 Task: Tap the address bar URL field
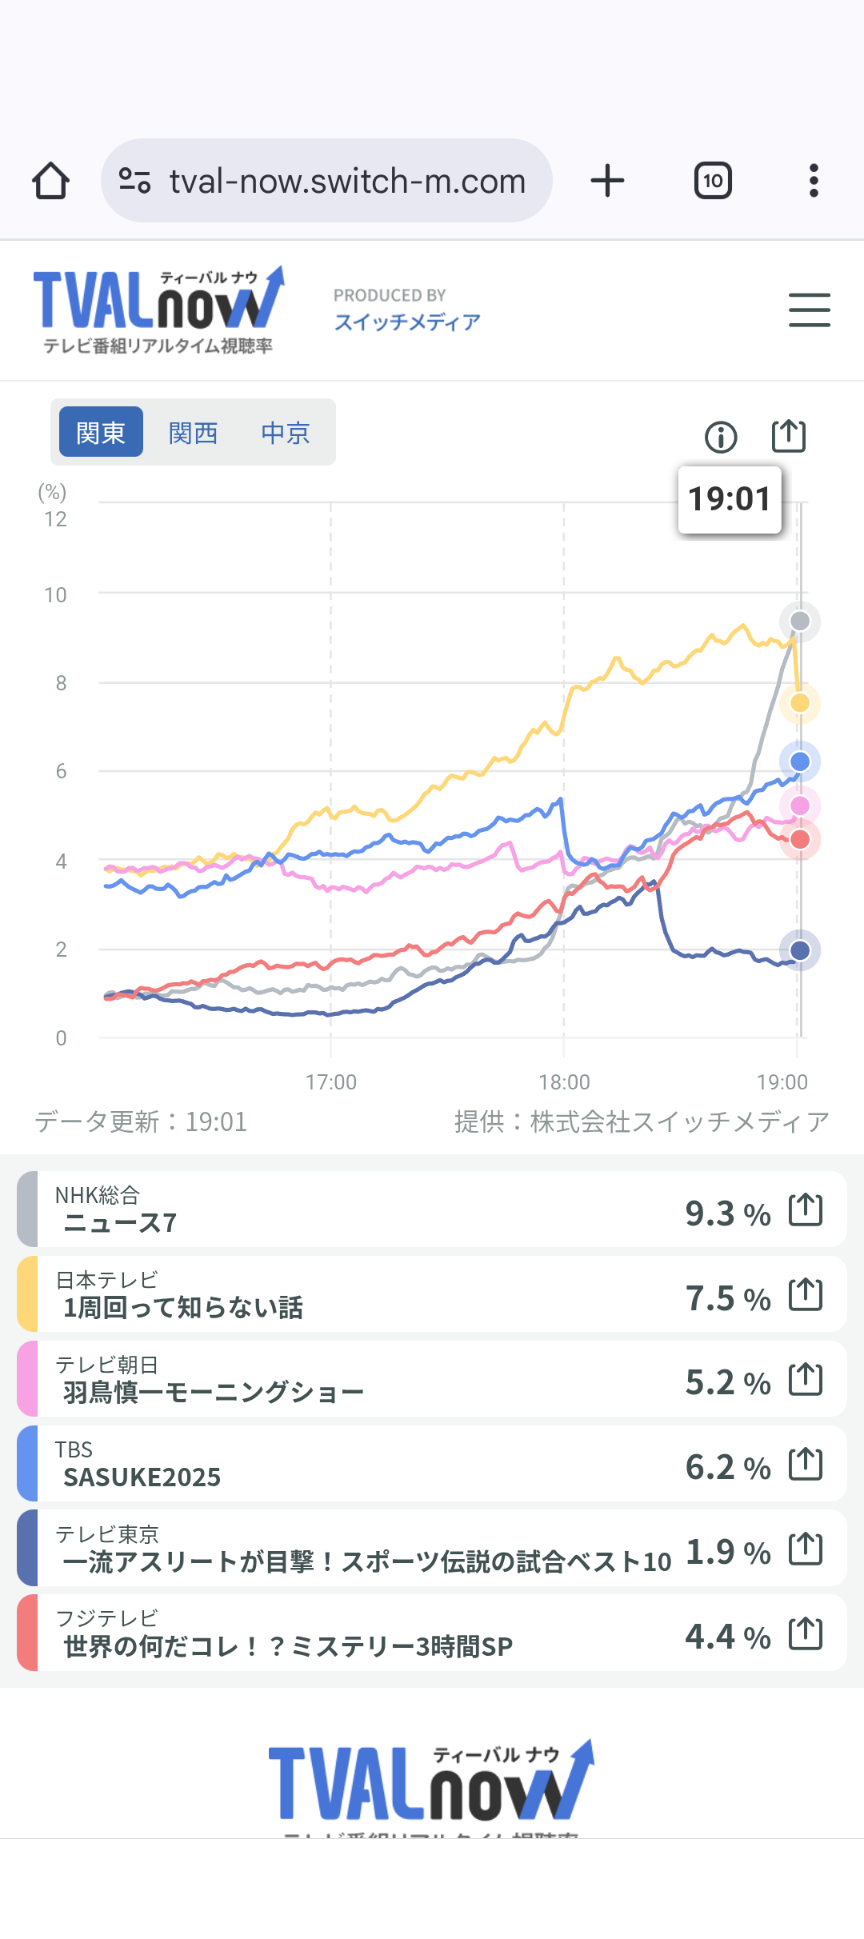[x=347, y=181]
